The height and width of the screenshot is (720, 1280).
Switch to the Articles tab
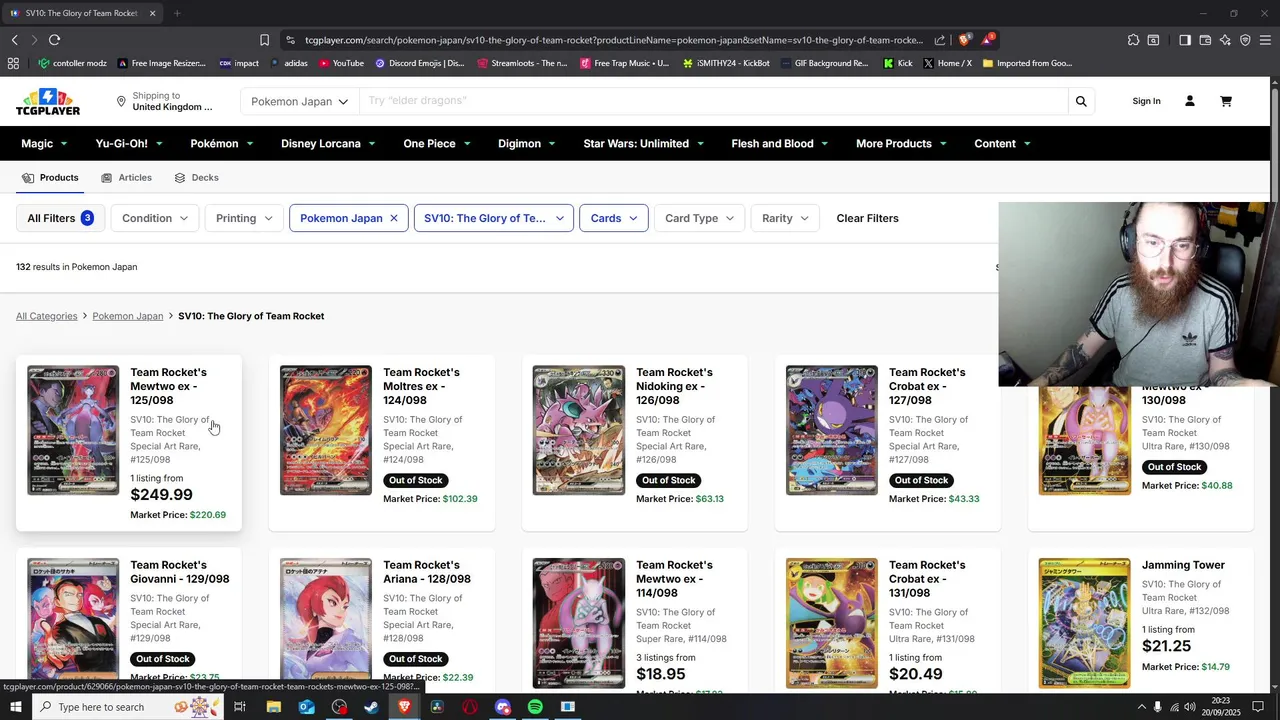127,178
